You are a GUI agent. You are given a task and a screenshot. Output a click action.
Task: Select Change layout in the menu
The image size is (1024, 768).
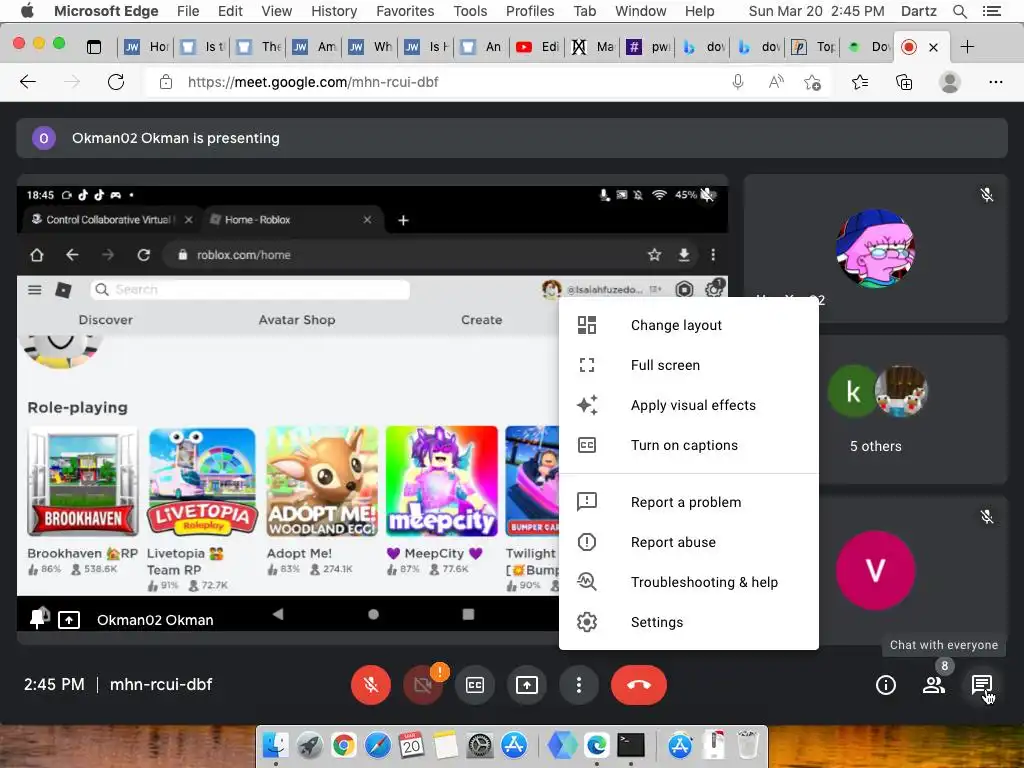point(688,325)
